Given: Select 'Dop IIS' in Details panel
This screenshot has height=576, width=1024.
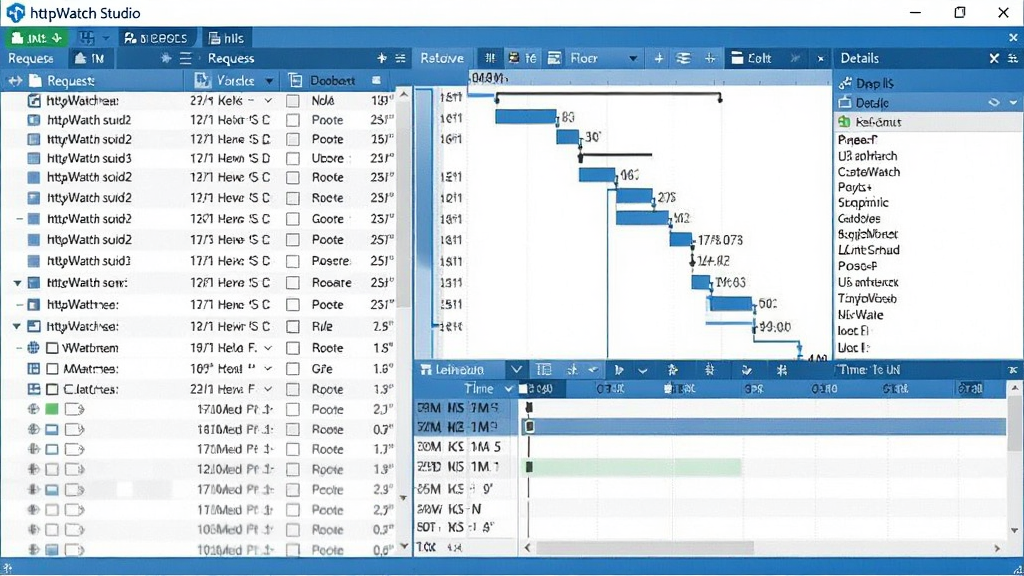Looking at the screenshot, I should point(874,84).
